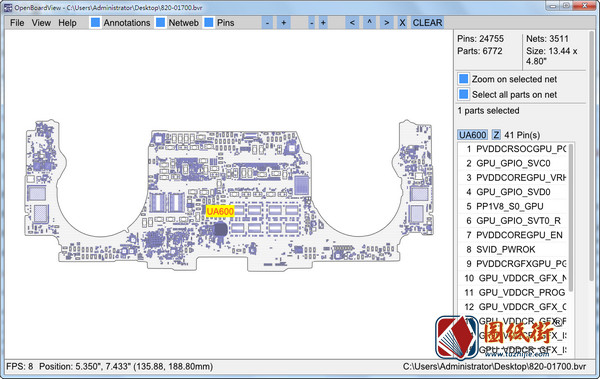Click the Z button next to UA600
Image resolution: width=600 pixels, height=379 pixels.
pyautogui.click(x=496, y=135)
